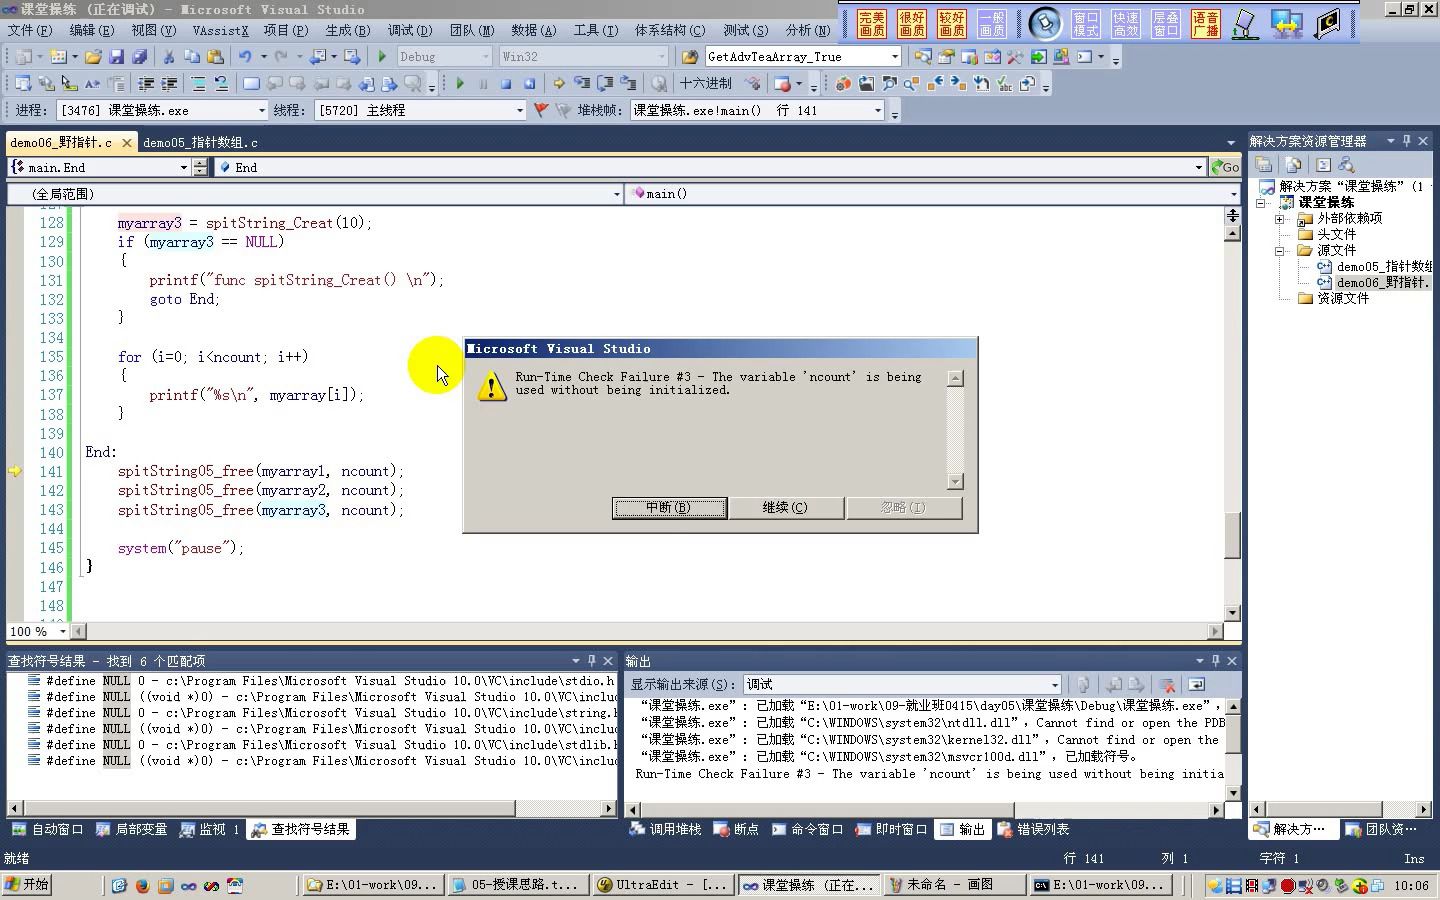Click the 继续(C) button in the dialog

(x=785, y=508)
